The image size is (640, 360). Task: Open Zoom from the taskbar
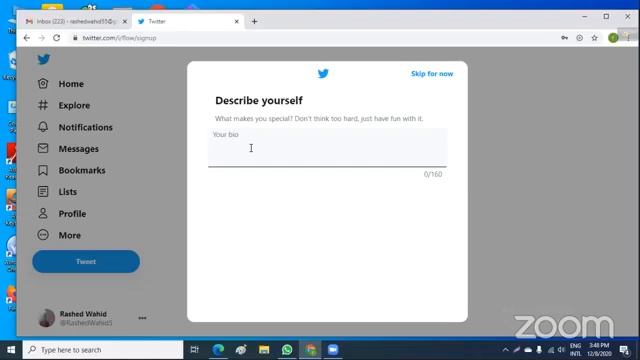[333, 350]
